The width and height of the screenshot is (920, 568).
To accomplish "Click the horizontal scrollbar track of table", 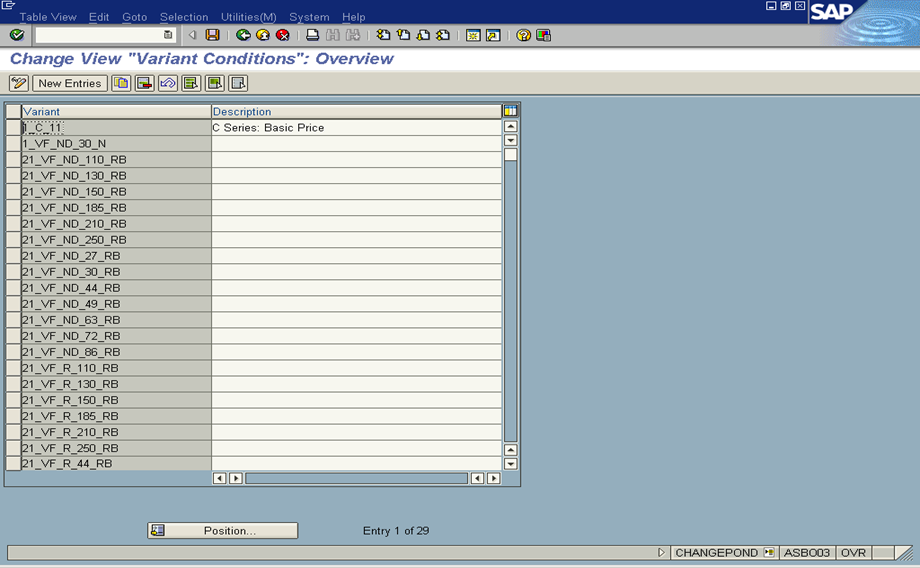I will (x=356, y=478).
